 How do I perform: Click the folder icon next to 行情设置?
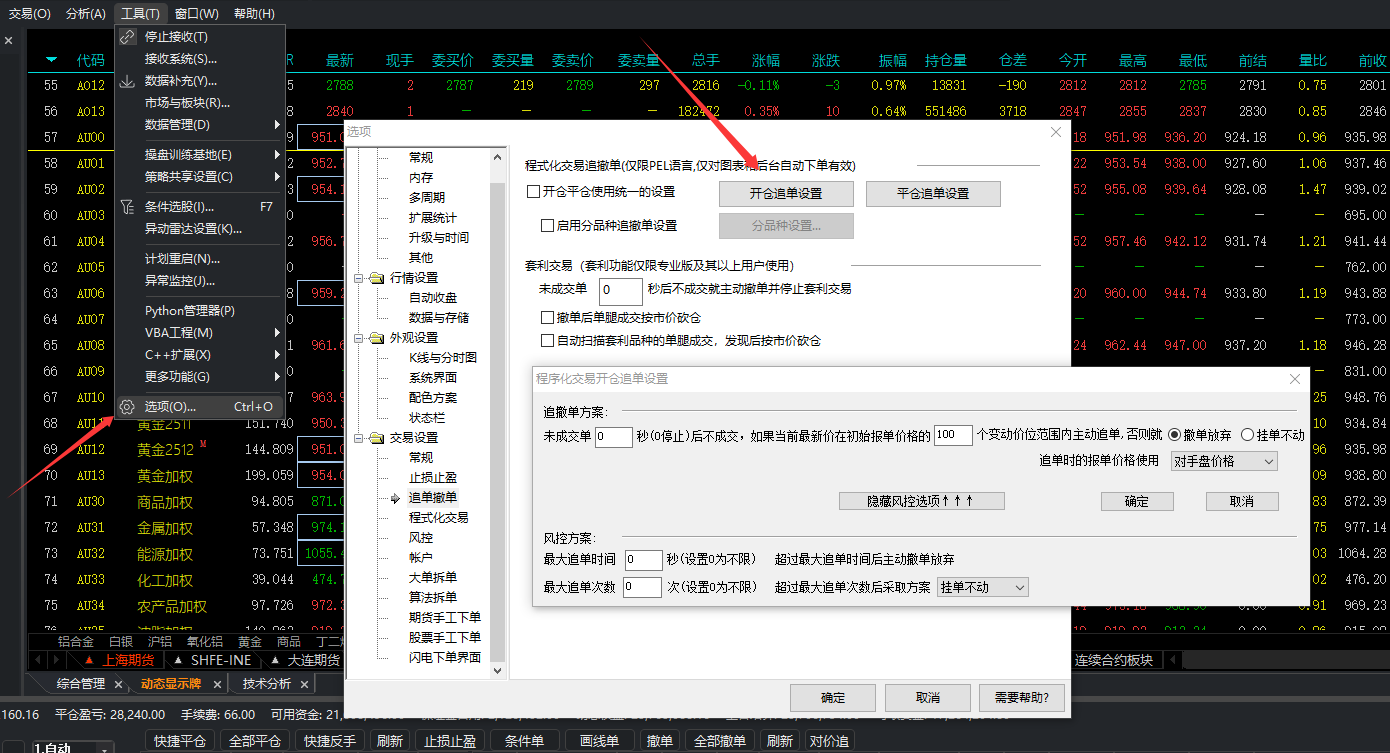[376, 278]
